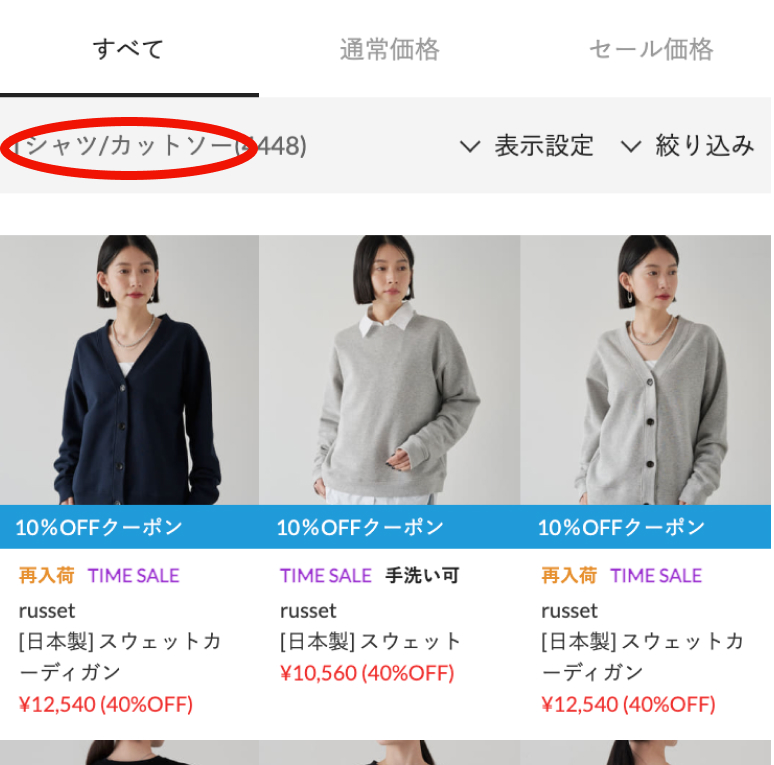Click the third 10%OFFクーポン banner
Viewport: 774px width, 765px height.
[x=646, y=527]
